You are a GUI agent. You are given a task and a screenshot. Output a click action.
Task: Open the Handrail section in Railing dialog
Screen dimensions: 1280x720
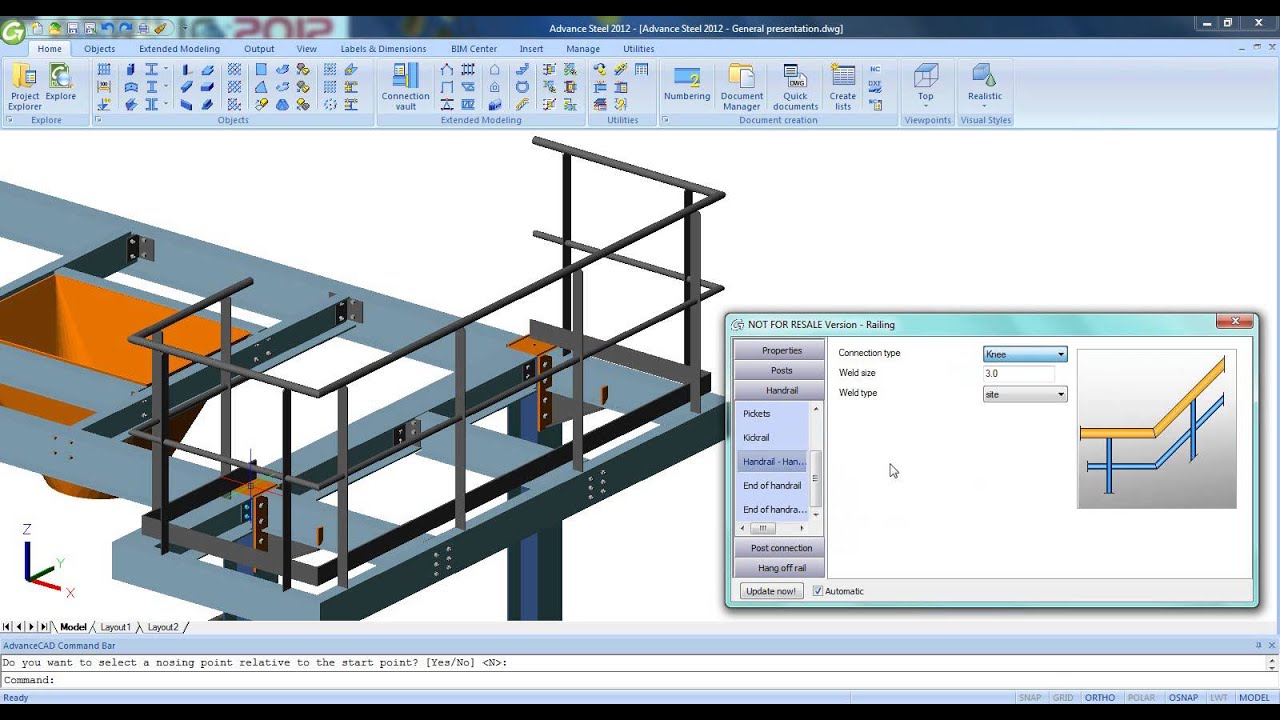click(781, 390)
